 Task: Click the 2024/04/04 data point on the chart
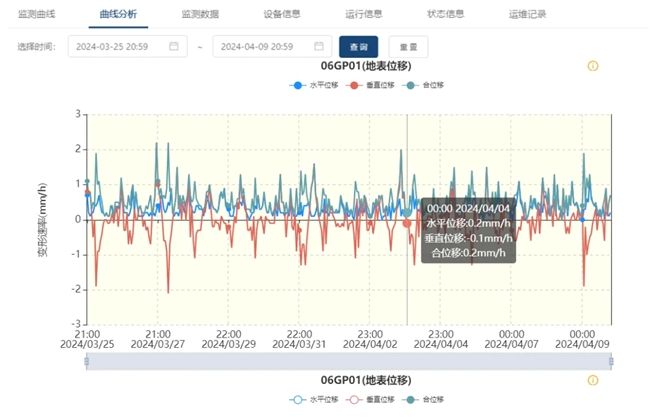click(407, 212)
